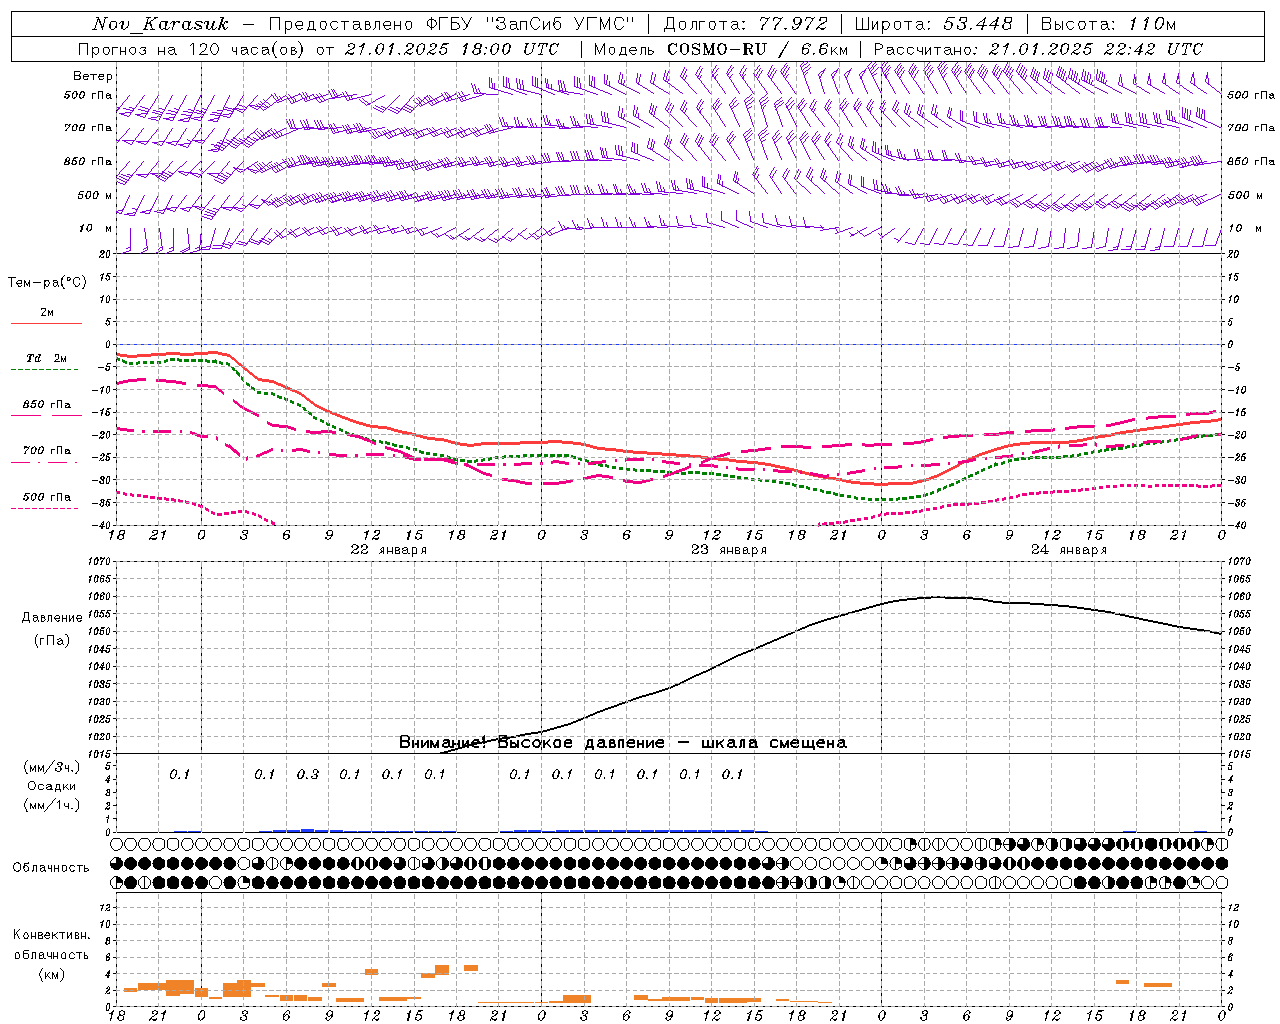Select the forecast start 21.01.2025 18:00 UTC
The image size is (1280, 1024).
pos(452,49)
